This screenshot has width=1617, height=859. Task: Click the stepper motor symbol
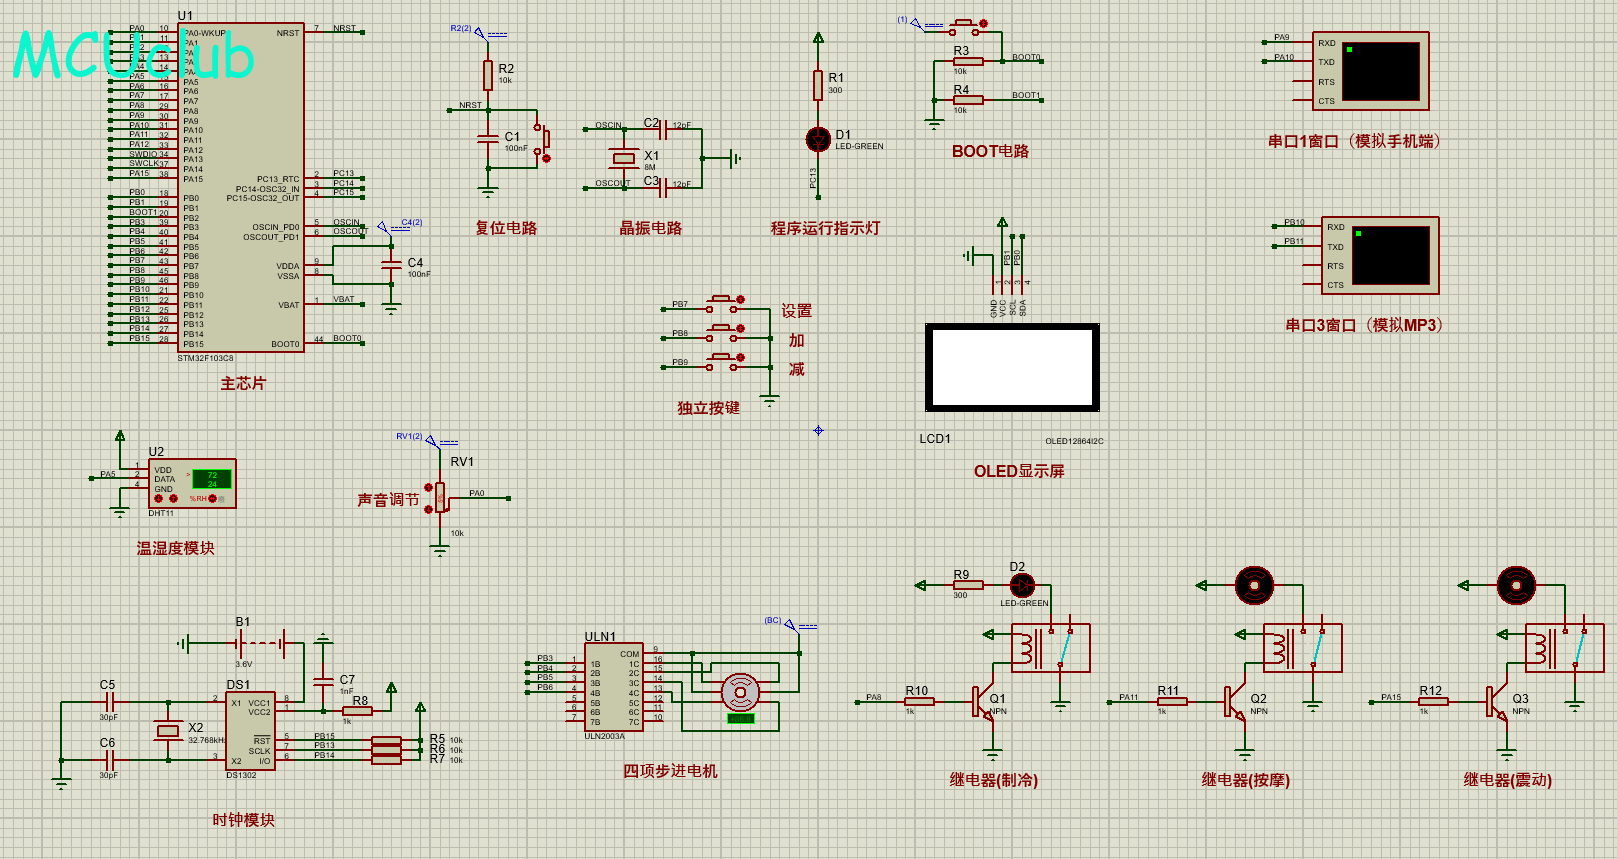pos(740,691)
